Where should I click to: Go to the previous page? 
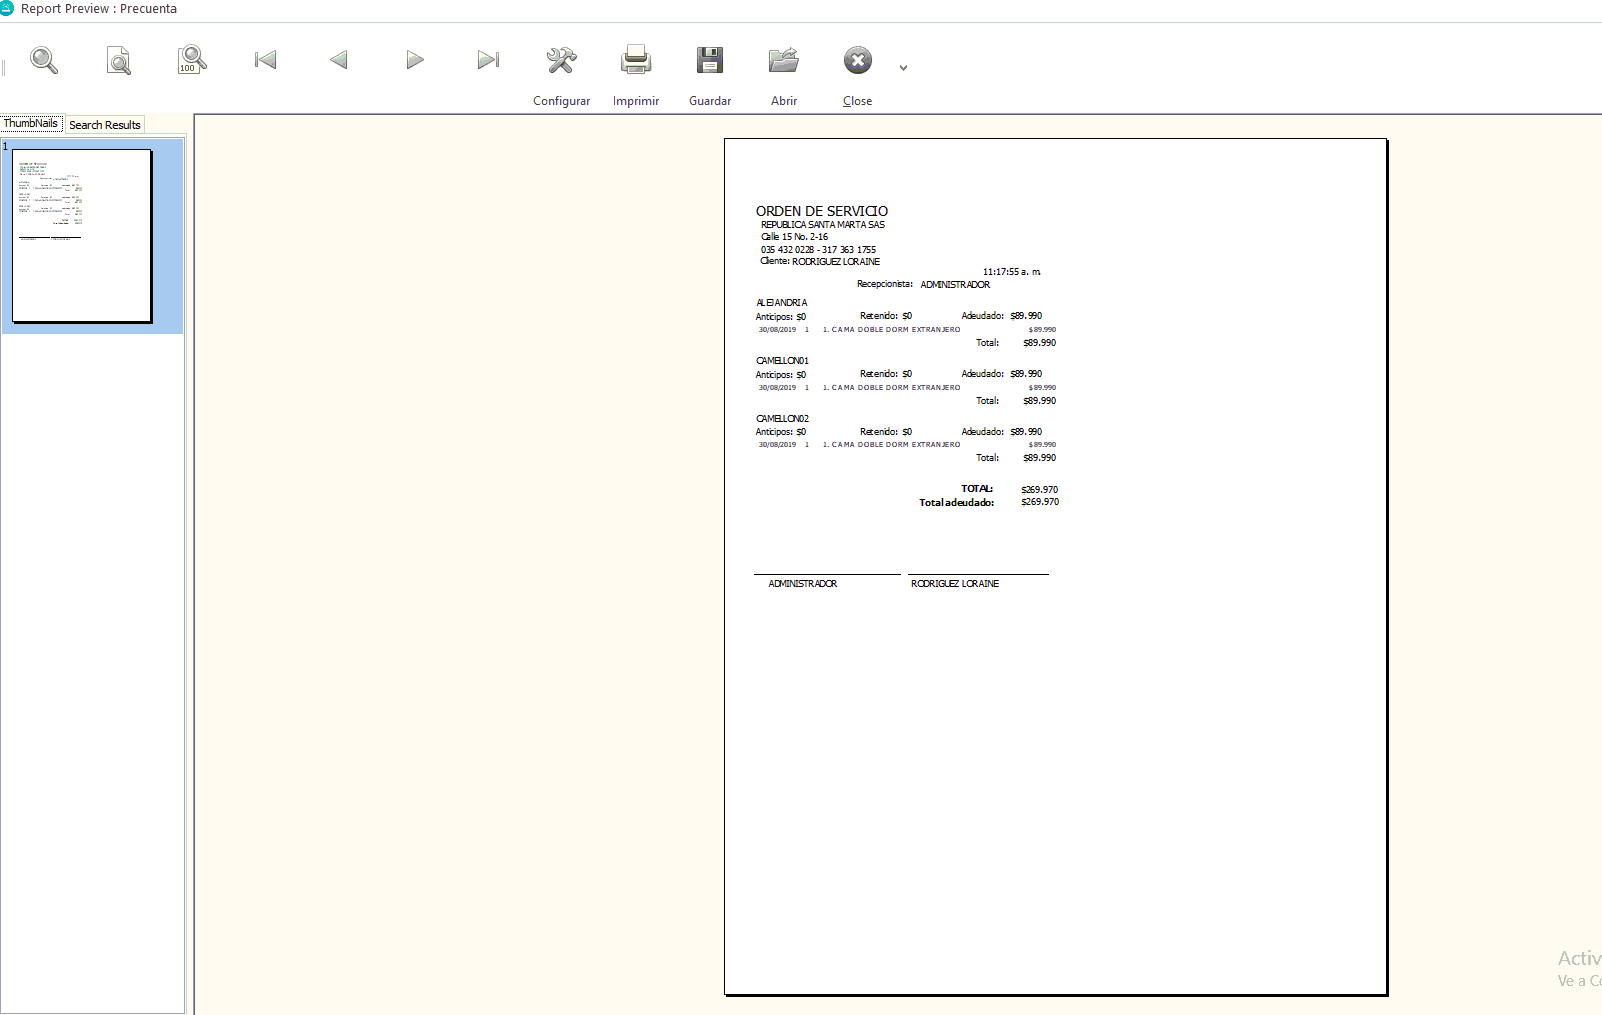(339, 61)
